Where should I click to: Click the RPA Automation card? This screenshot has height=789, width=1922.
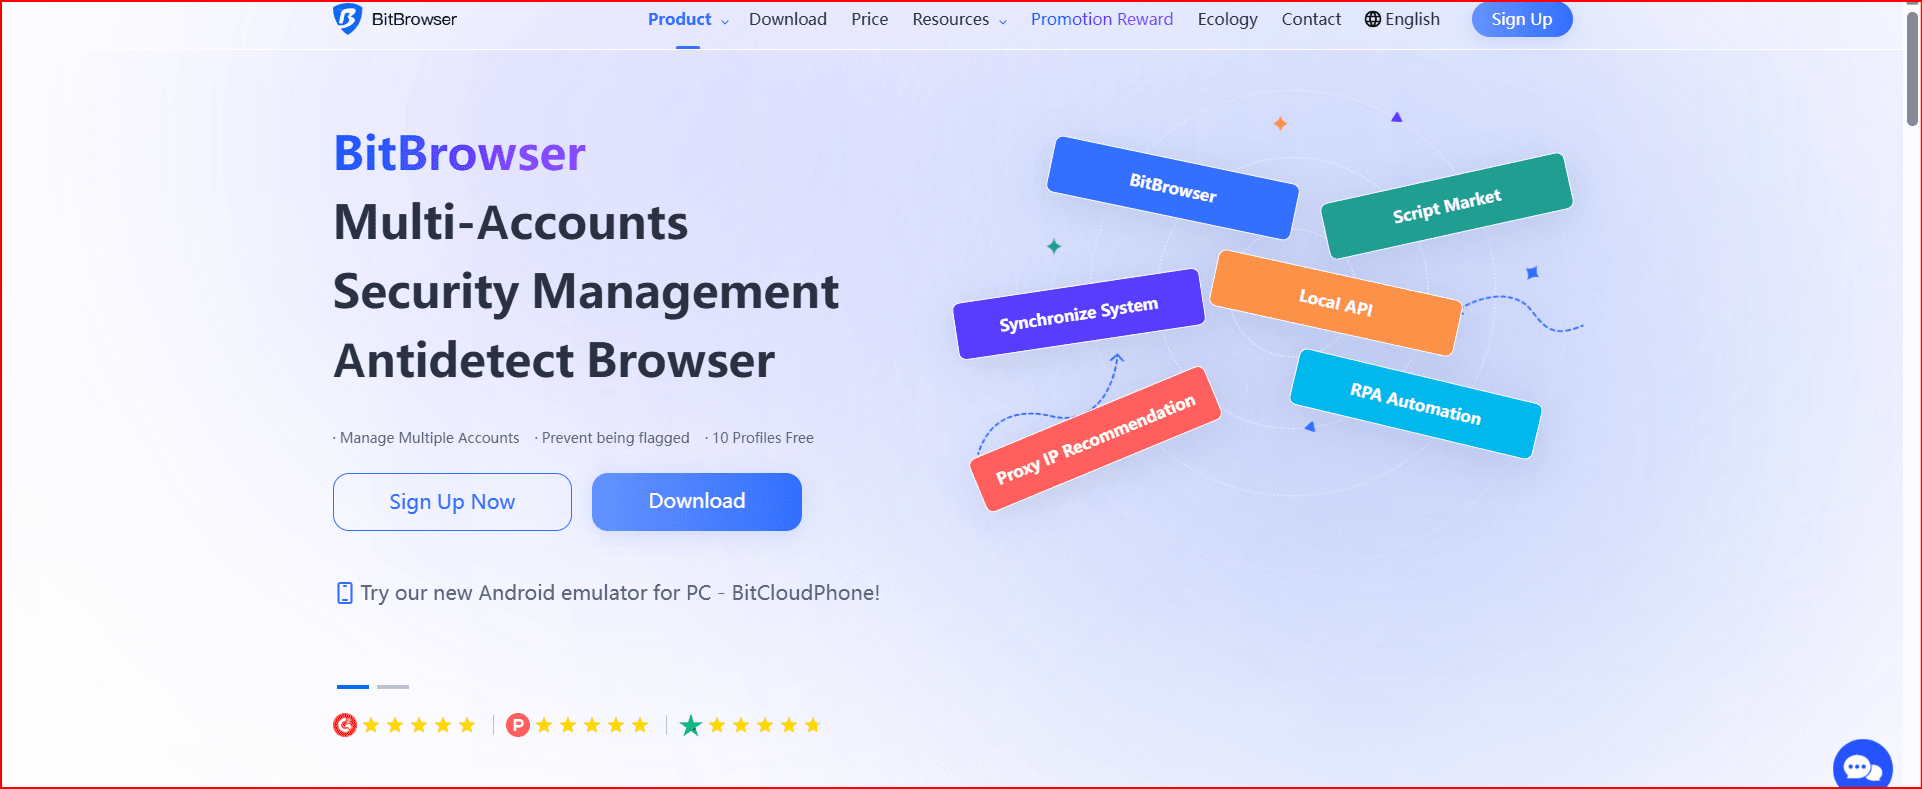coord(1415,404)
